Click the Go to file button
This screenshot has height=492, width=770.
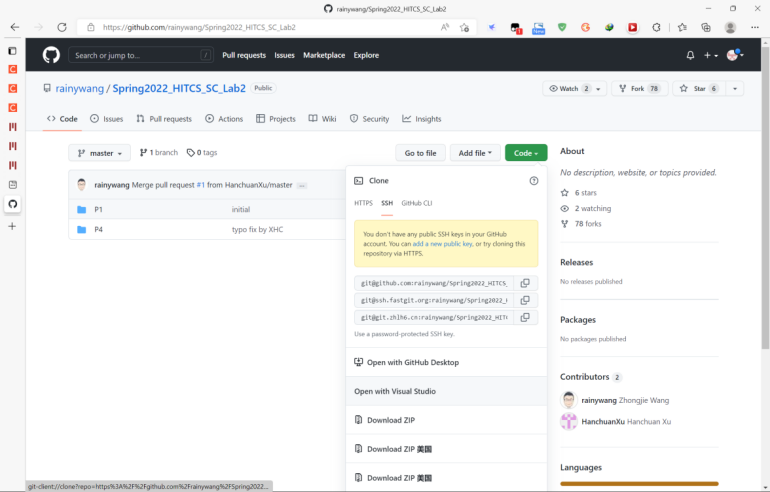[420, 153]
